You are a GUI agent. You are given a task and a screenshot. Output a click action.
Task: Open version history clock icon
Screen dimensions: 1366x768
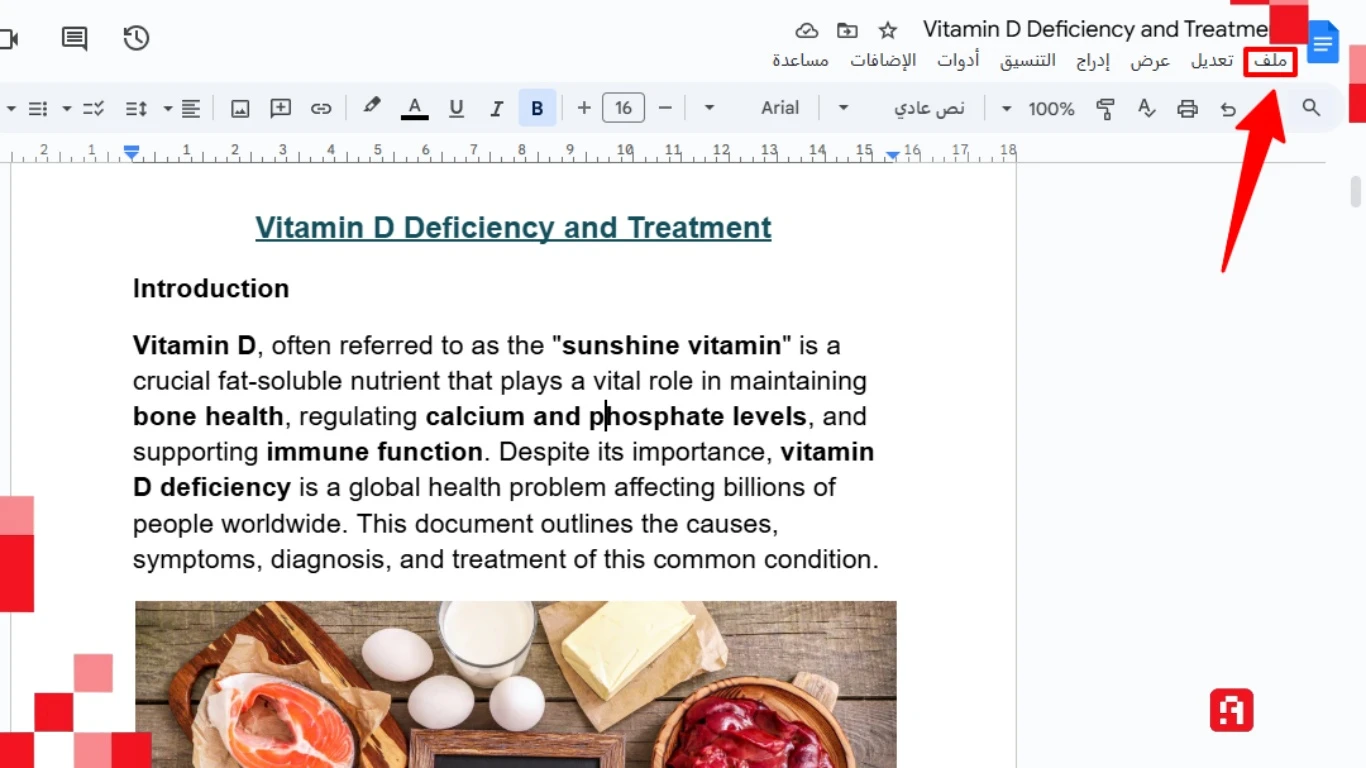pos(136,38)
